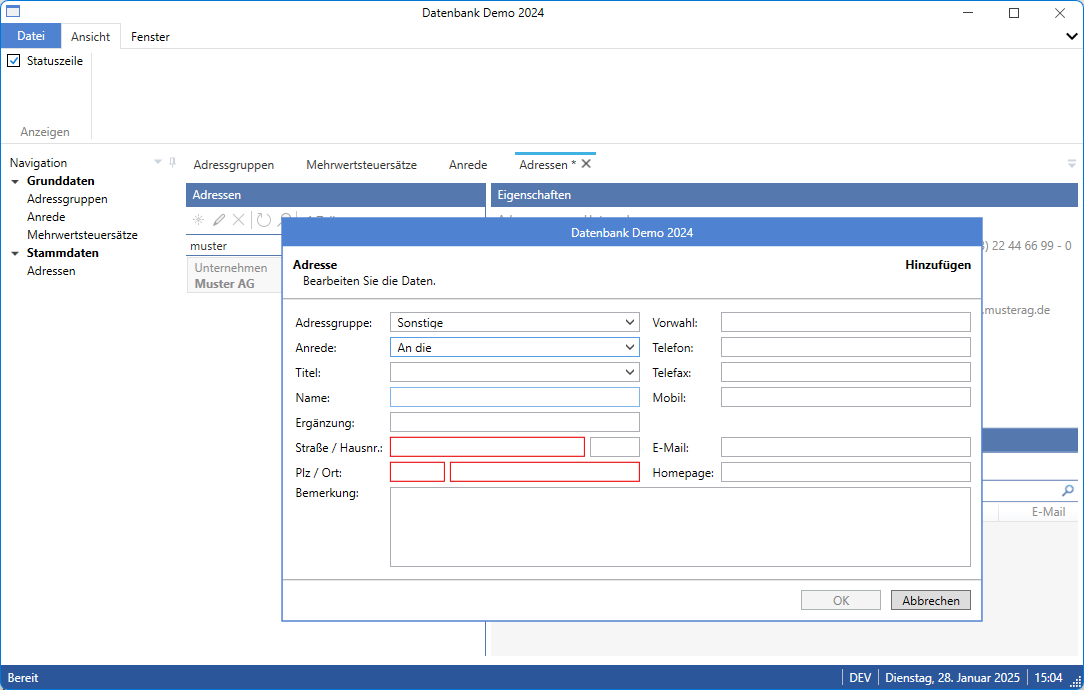Image resolution: width=1084 pixels, height=690 pixels.
Task: Click the 'Anzeigen' ribbon group label
Action: pos(45,132)
